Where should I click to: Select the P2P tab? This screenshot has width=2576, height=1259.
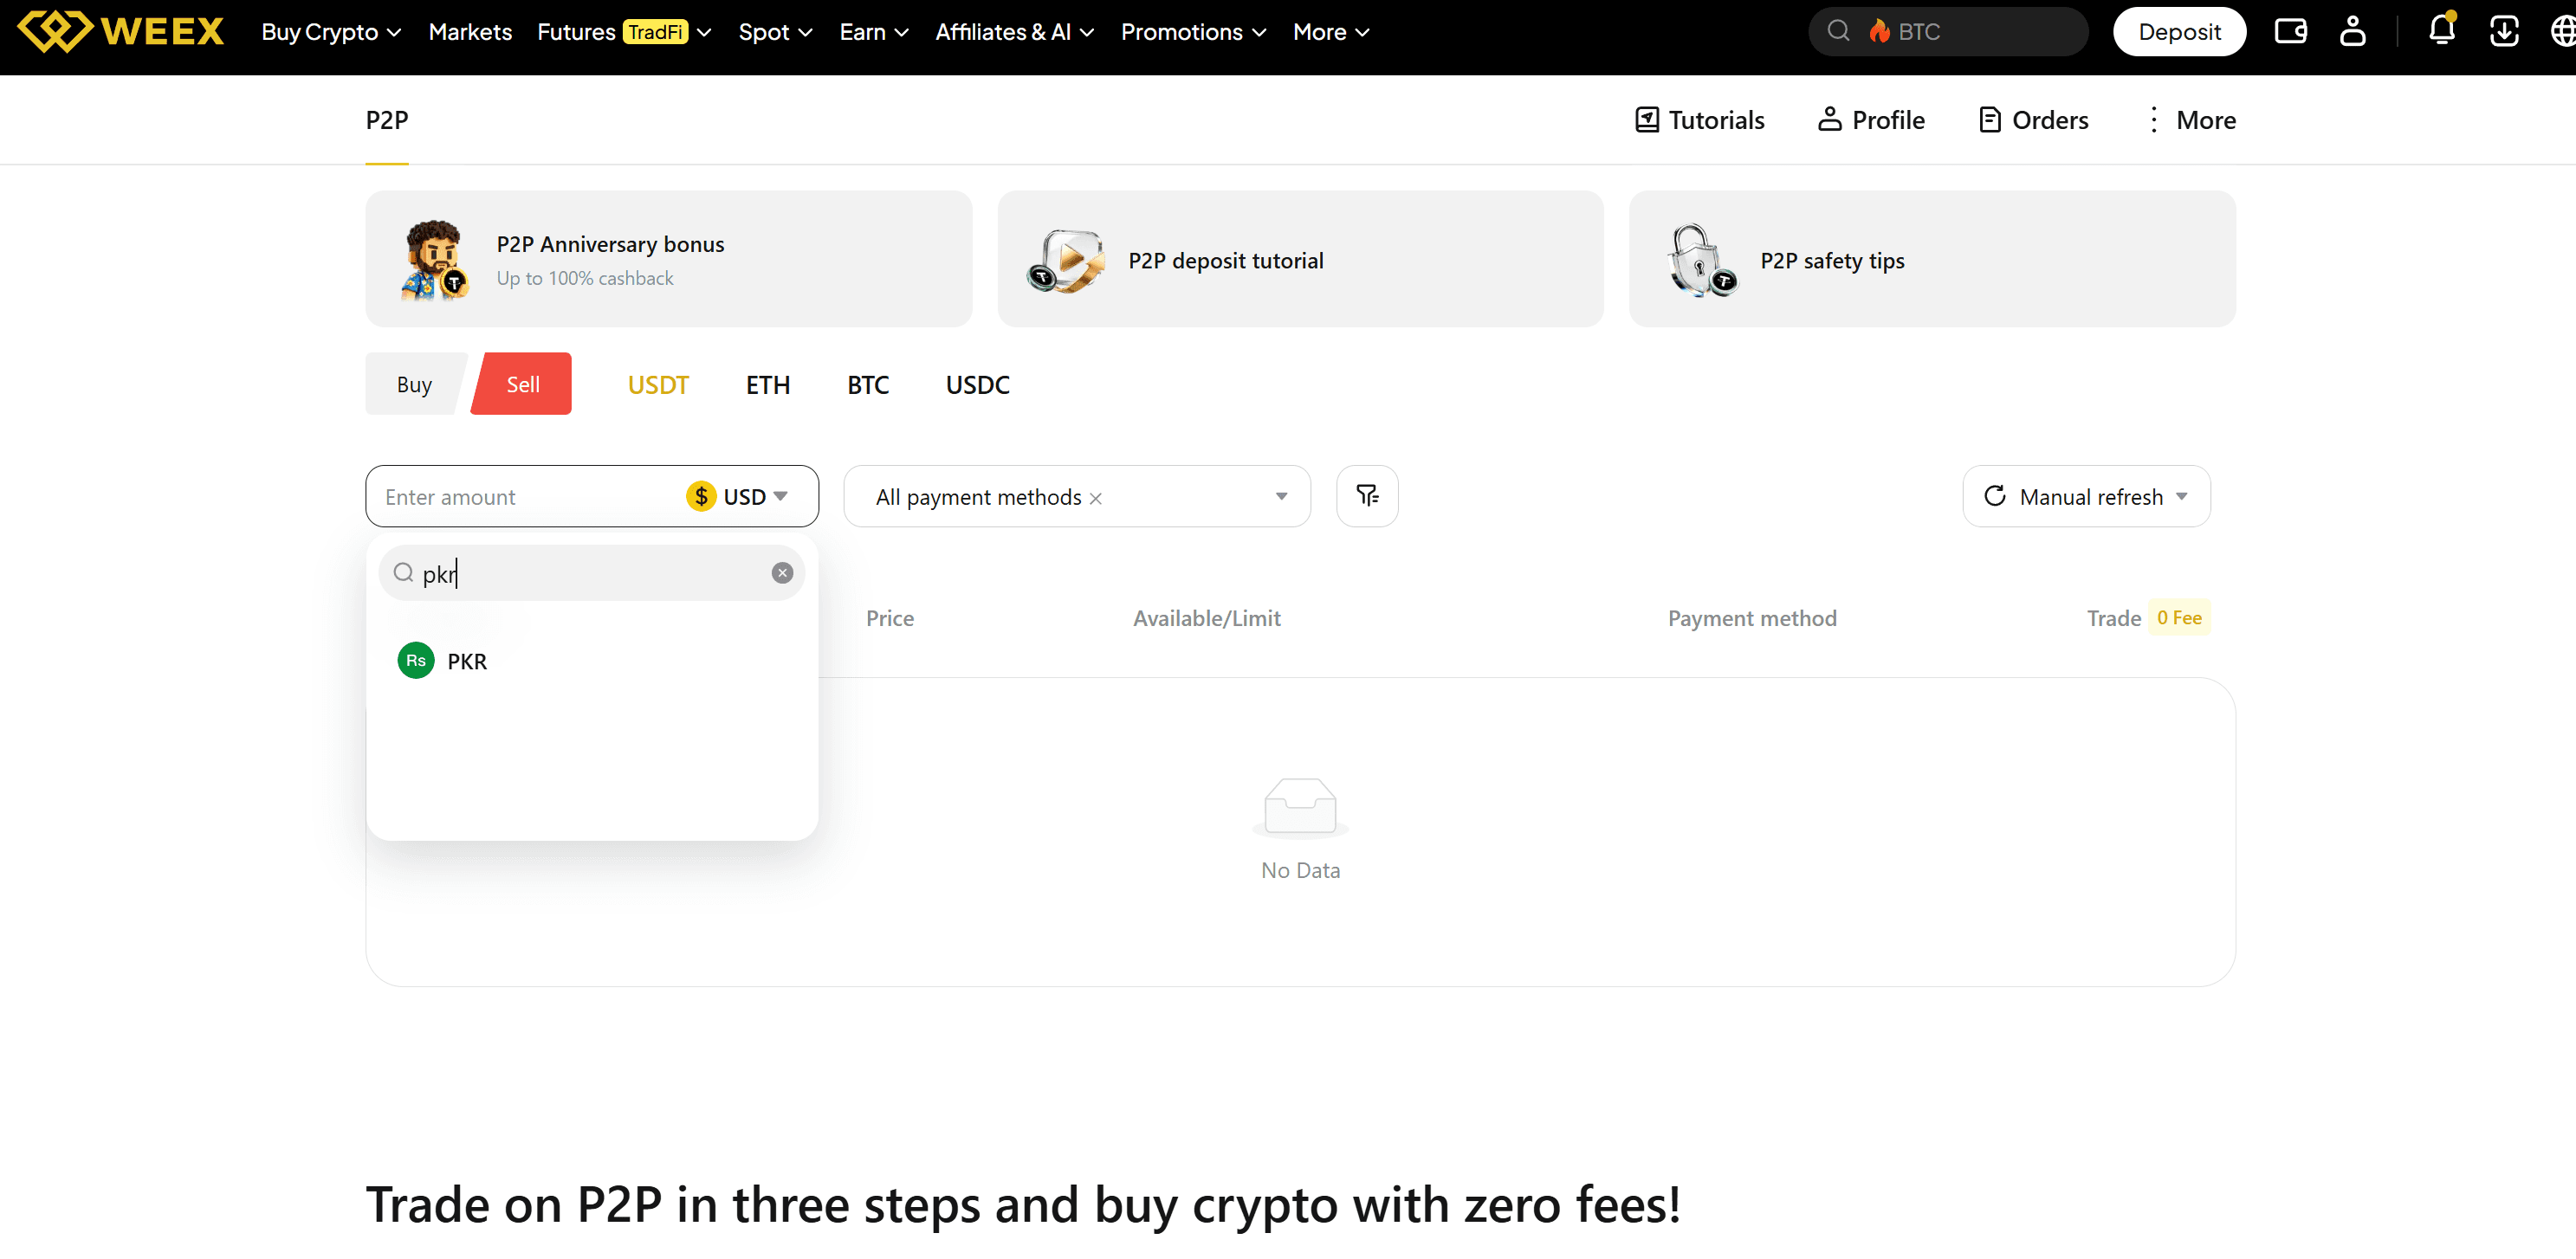point(387,120)
